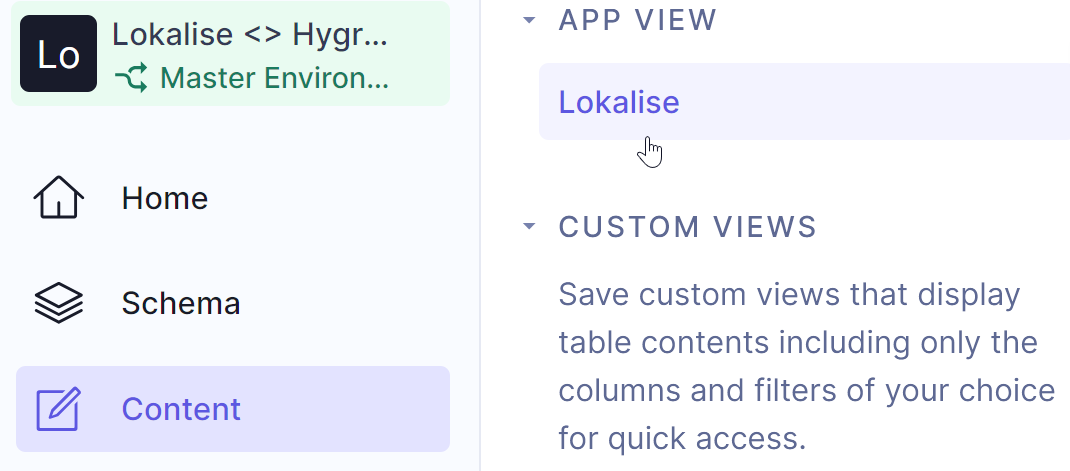This screenshot has width=1070, height=471.
Task: Click the APP VIEW section heading
Action: point(638,20)
